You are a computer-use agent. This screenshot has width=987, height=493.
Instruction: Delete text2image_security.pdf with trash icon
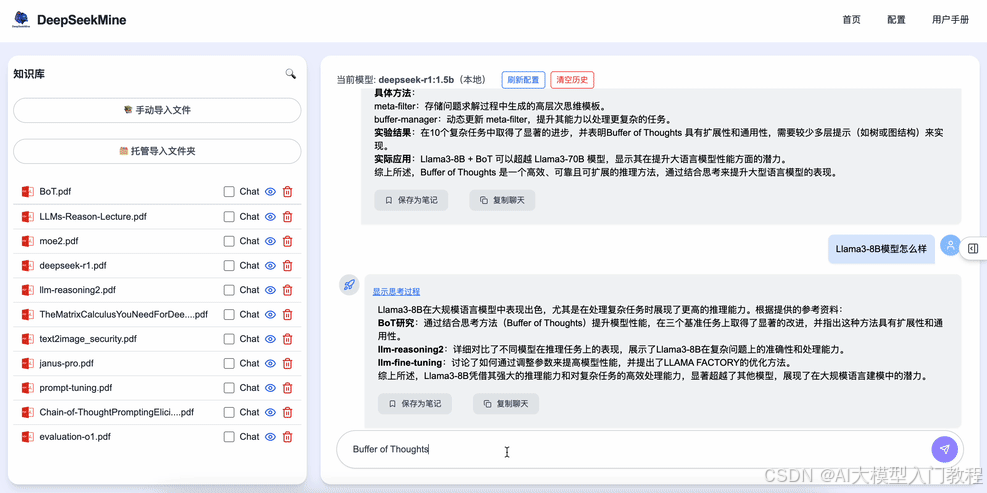pyautogui.click(x=287, y=339)
